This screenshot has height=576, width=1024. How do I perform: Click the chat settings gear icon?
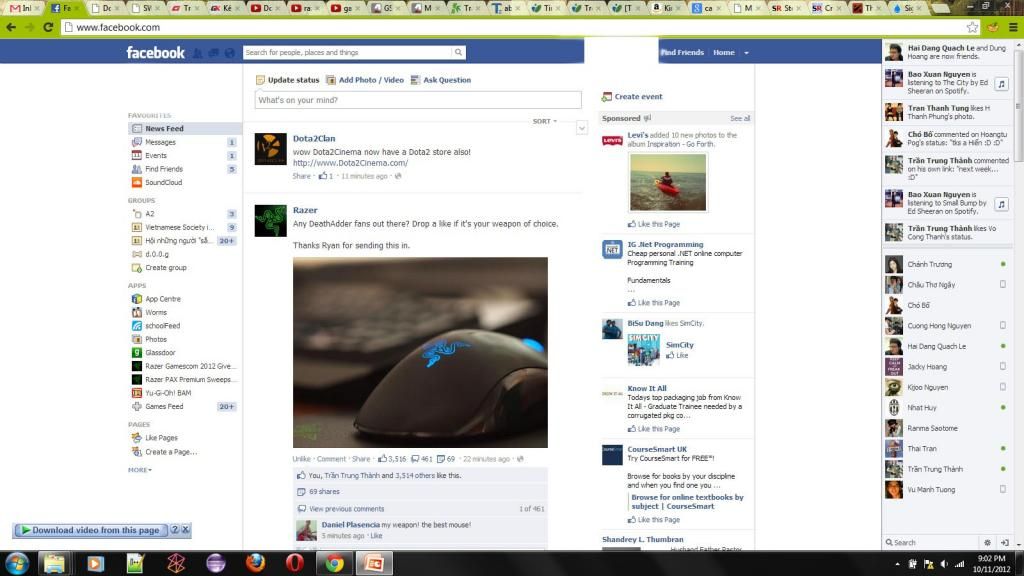click(988, 542)
